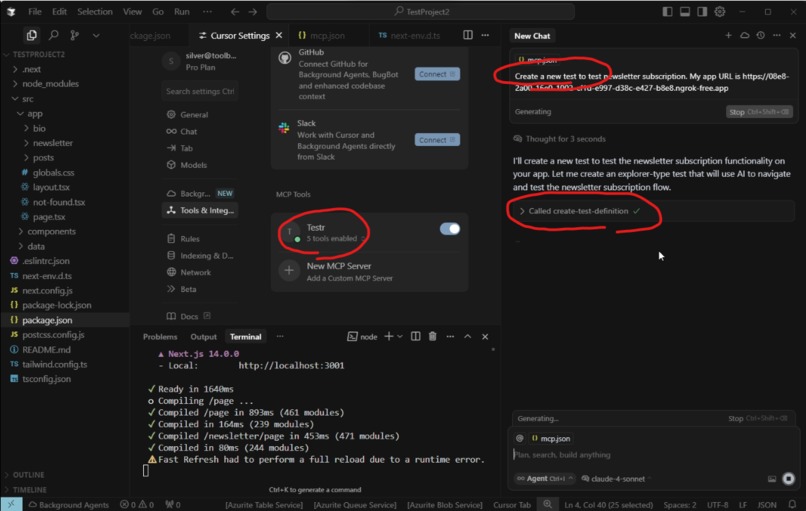
Task: Maximize the terminal panel with chevron up
Action: click(x=467, y=336)
